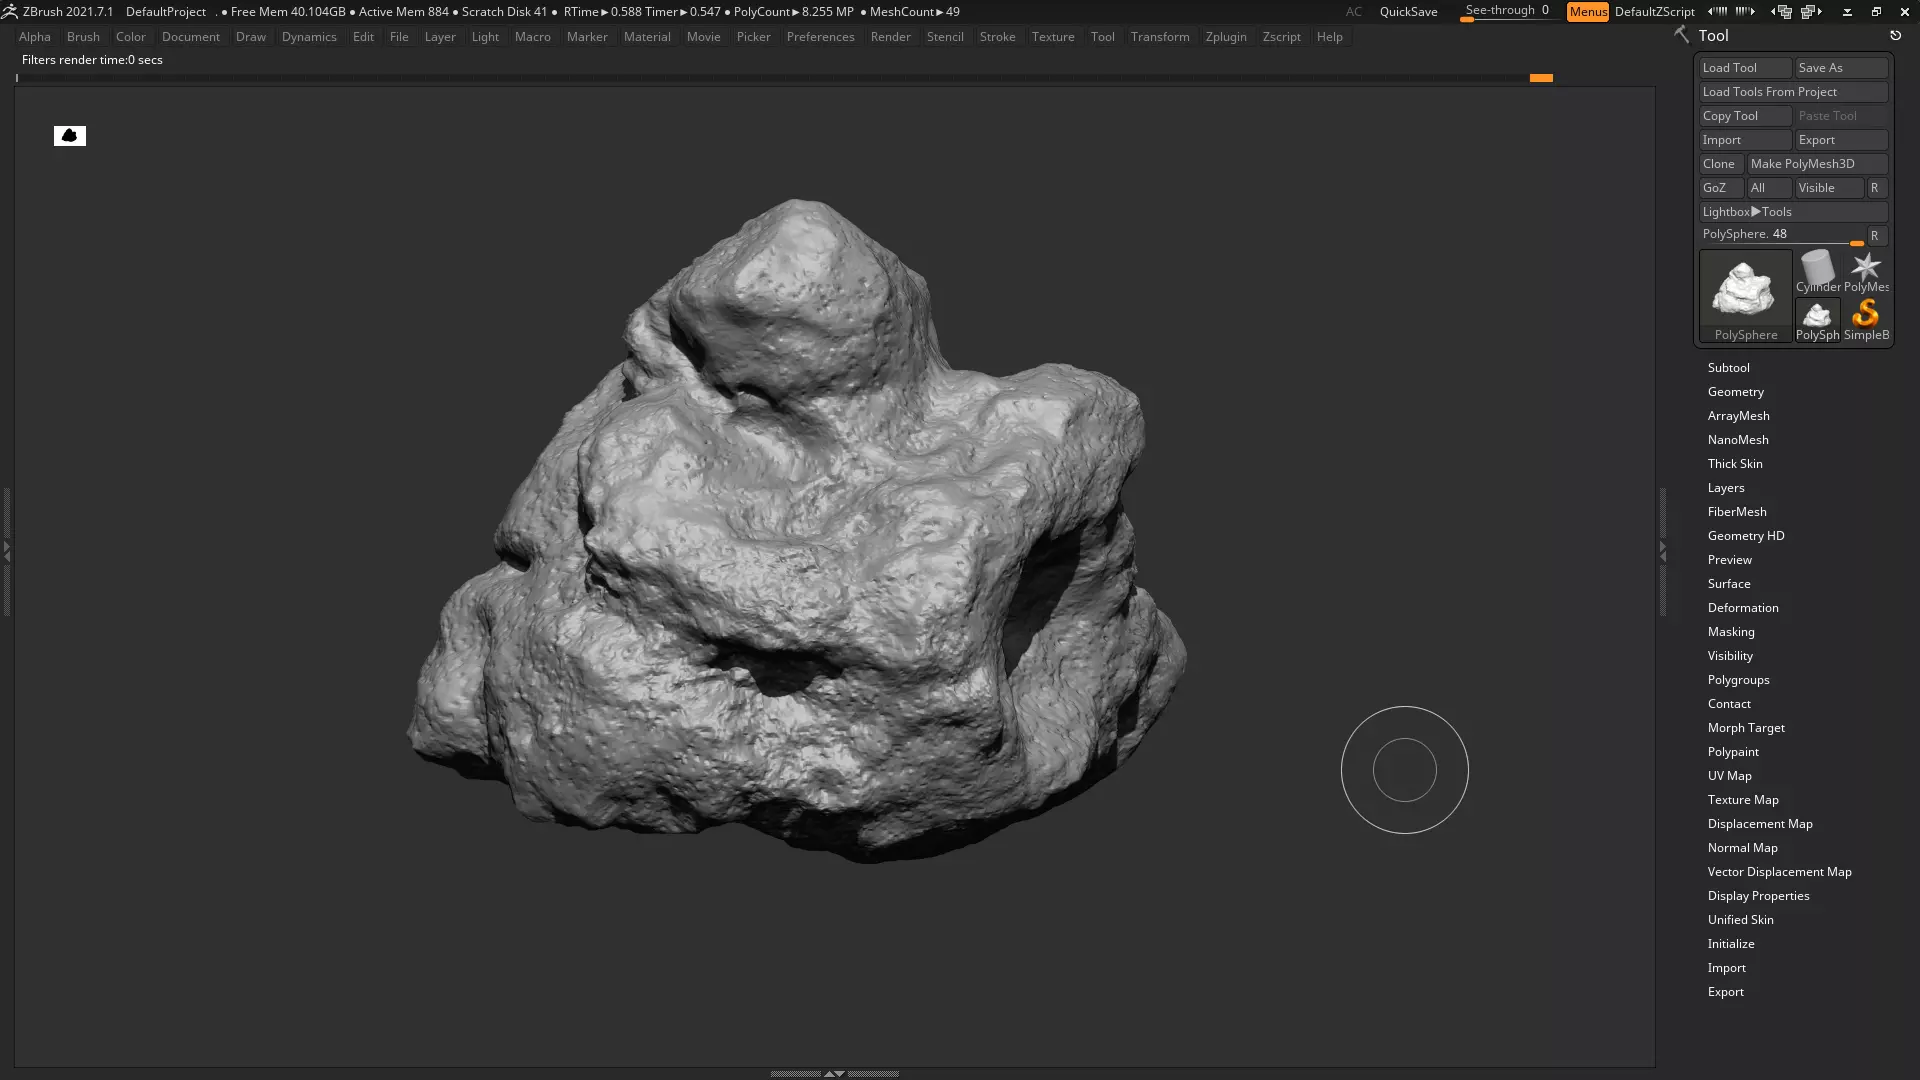Toggle the Menus button off
Image resolution: width=1920 pixels, height=1080 pixels.
tap(1587, 12)
